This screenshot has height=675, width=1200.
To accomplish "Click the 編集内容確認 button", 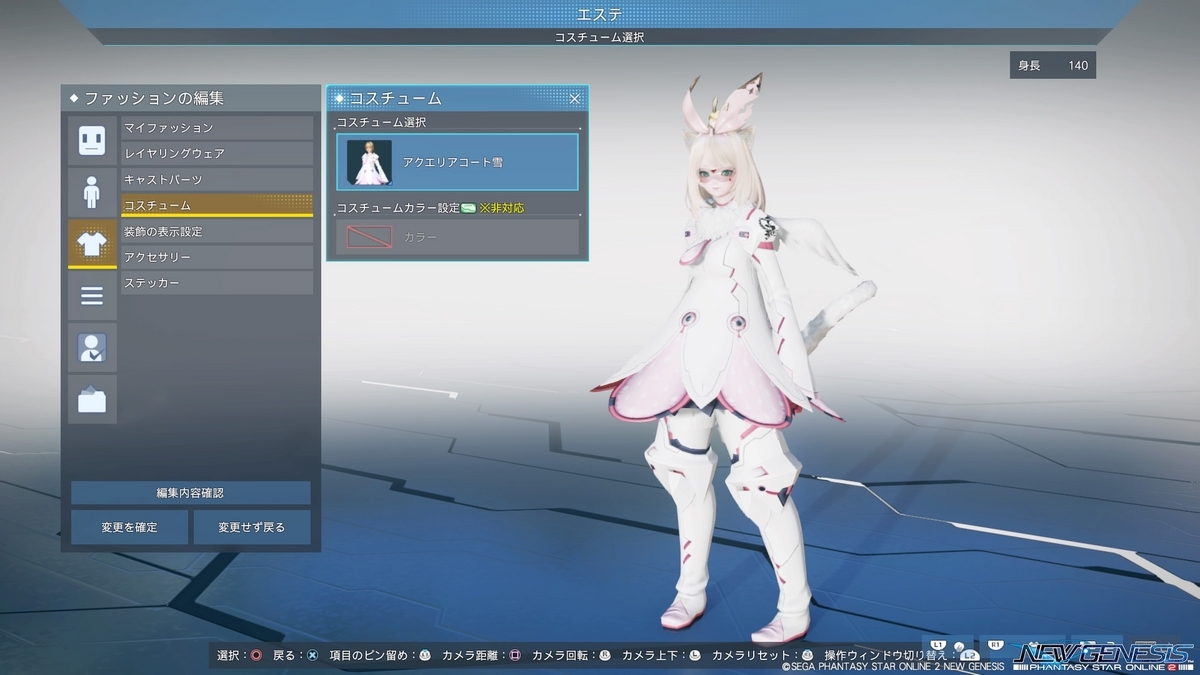I will click(x=190, y=493).
